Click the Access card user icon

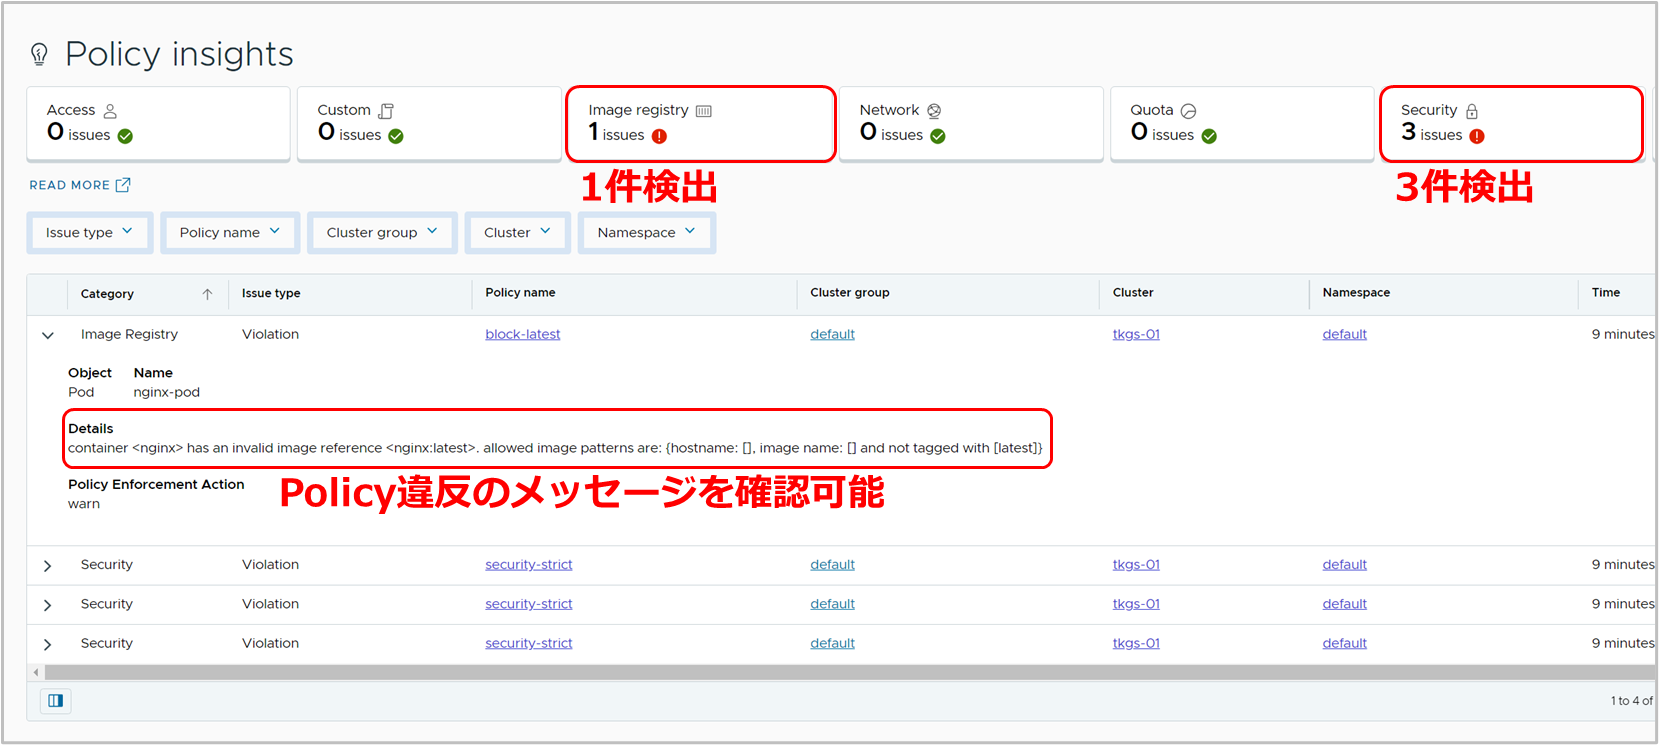[110, 111]
